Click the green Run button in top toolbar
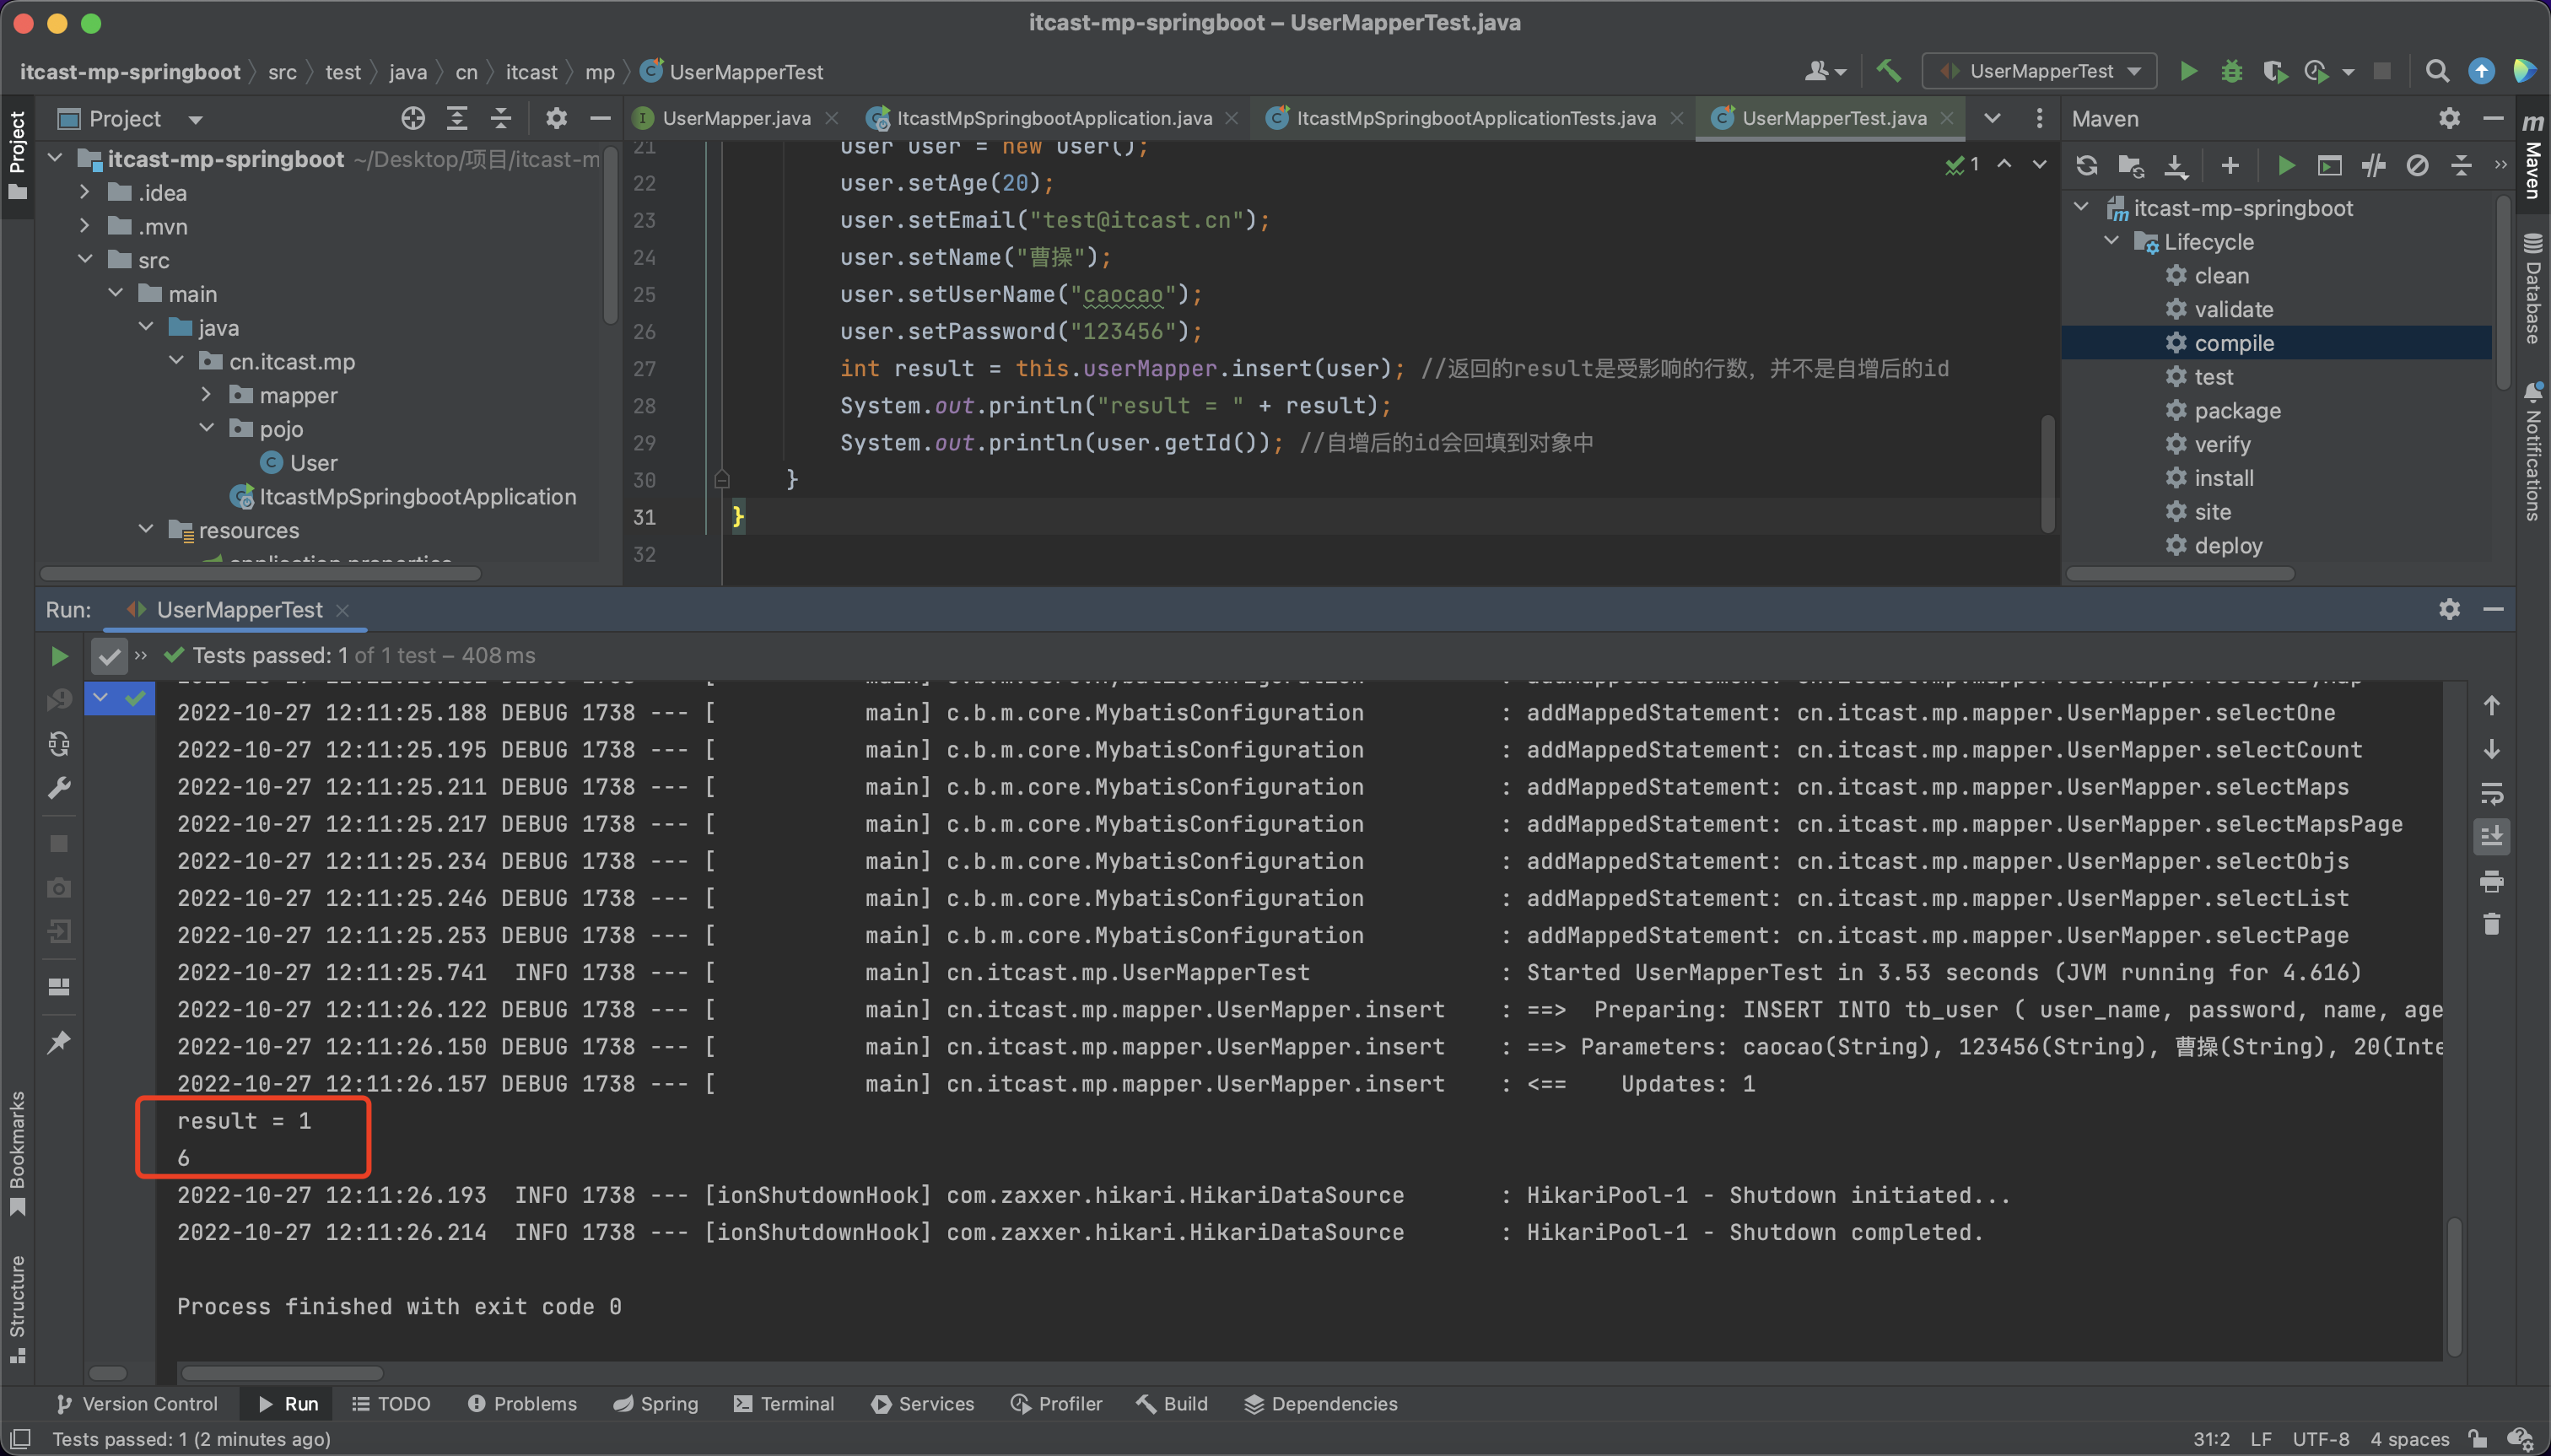Viewport: 2551px width, 1456px height. (2188, 71)
